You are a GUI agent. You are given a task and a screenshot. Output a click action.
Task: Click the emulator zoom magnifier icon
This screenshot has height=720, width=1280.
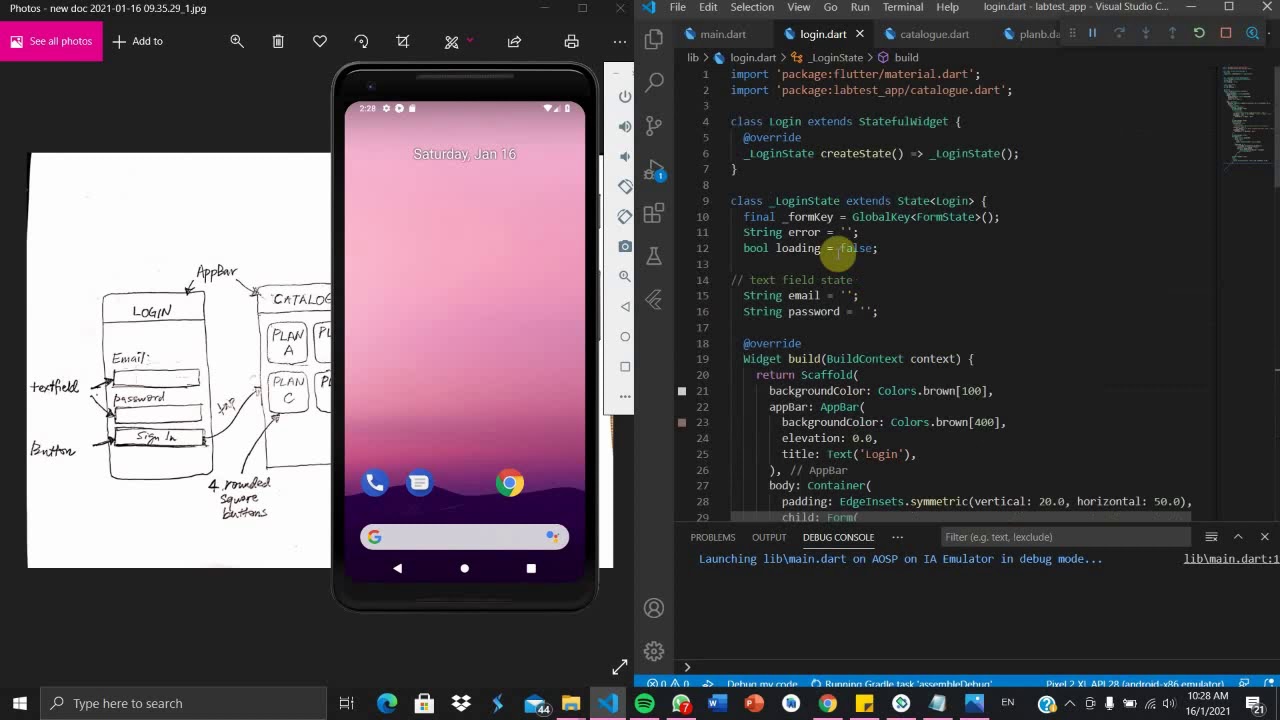[625, 276]
